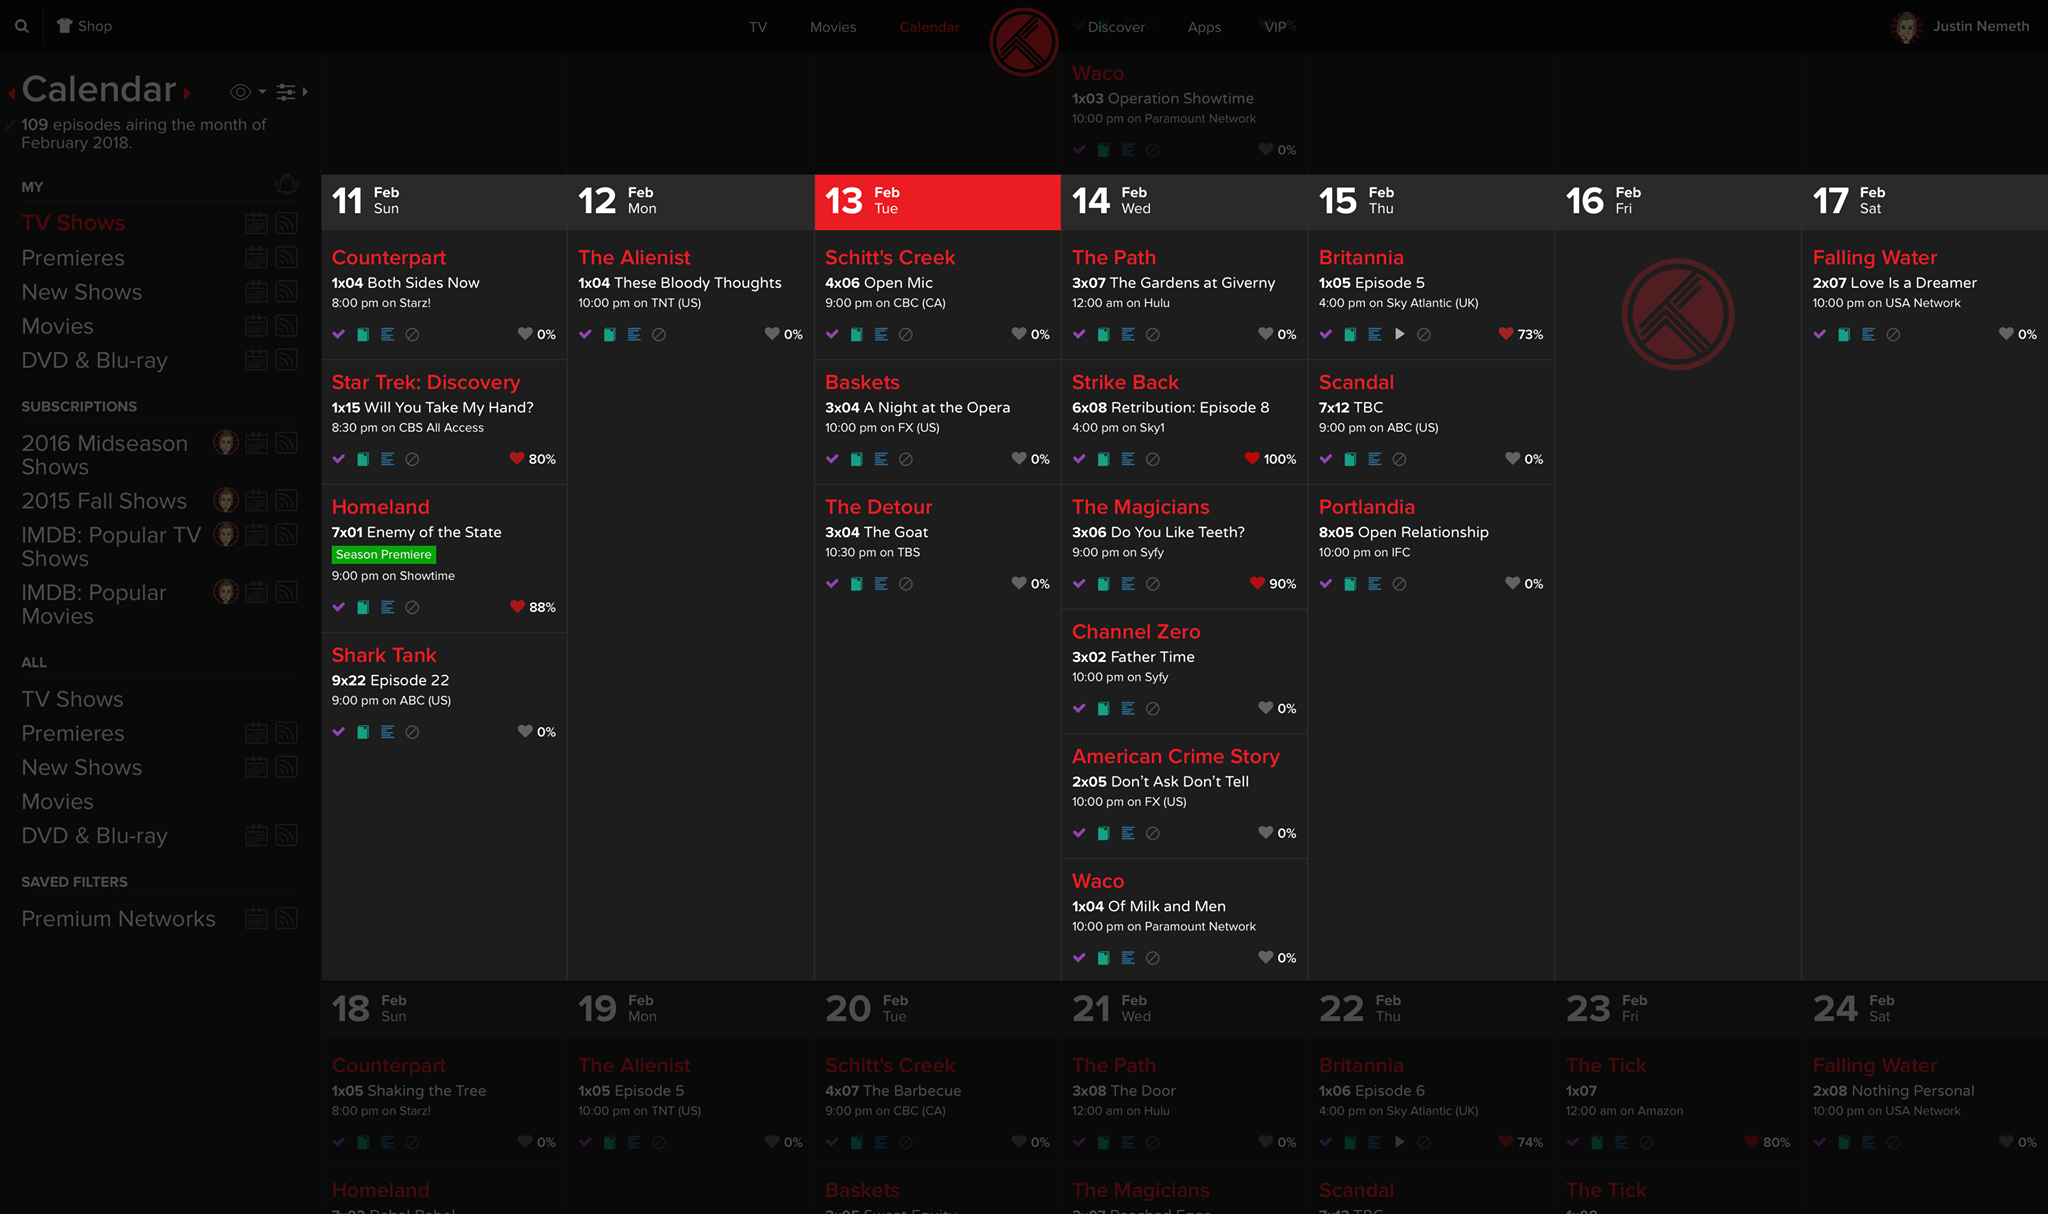
Task: Click the calendar icon for 2015 Fall Shows
Action: click(x=256, y=500)
